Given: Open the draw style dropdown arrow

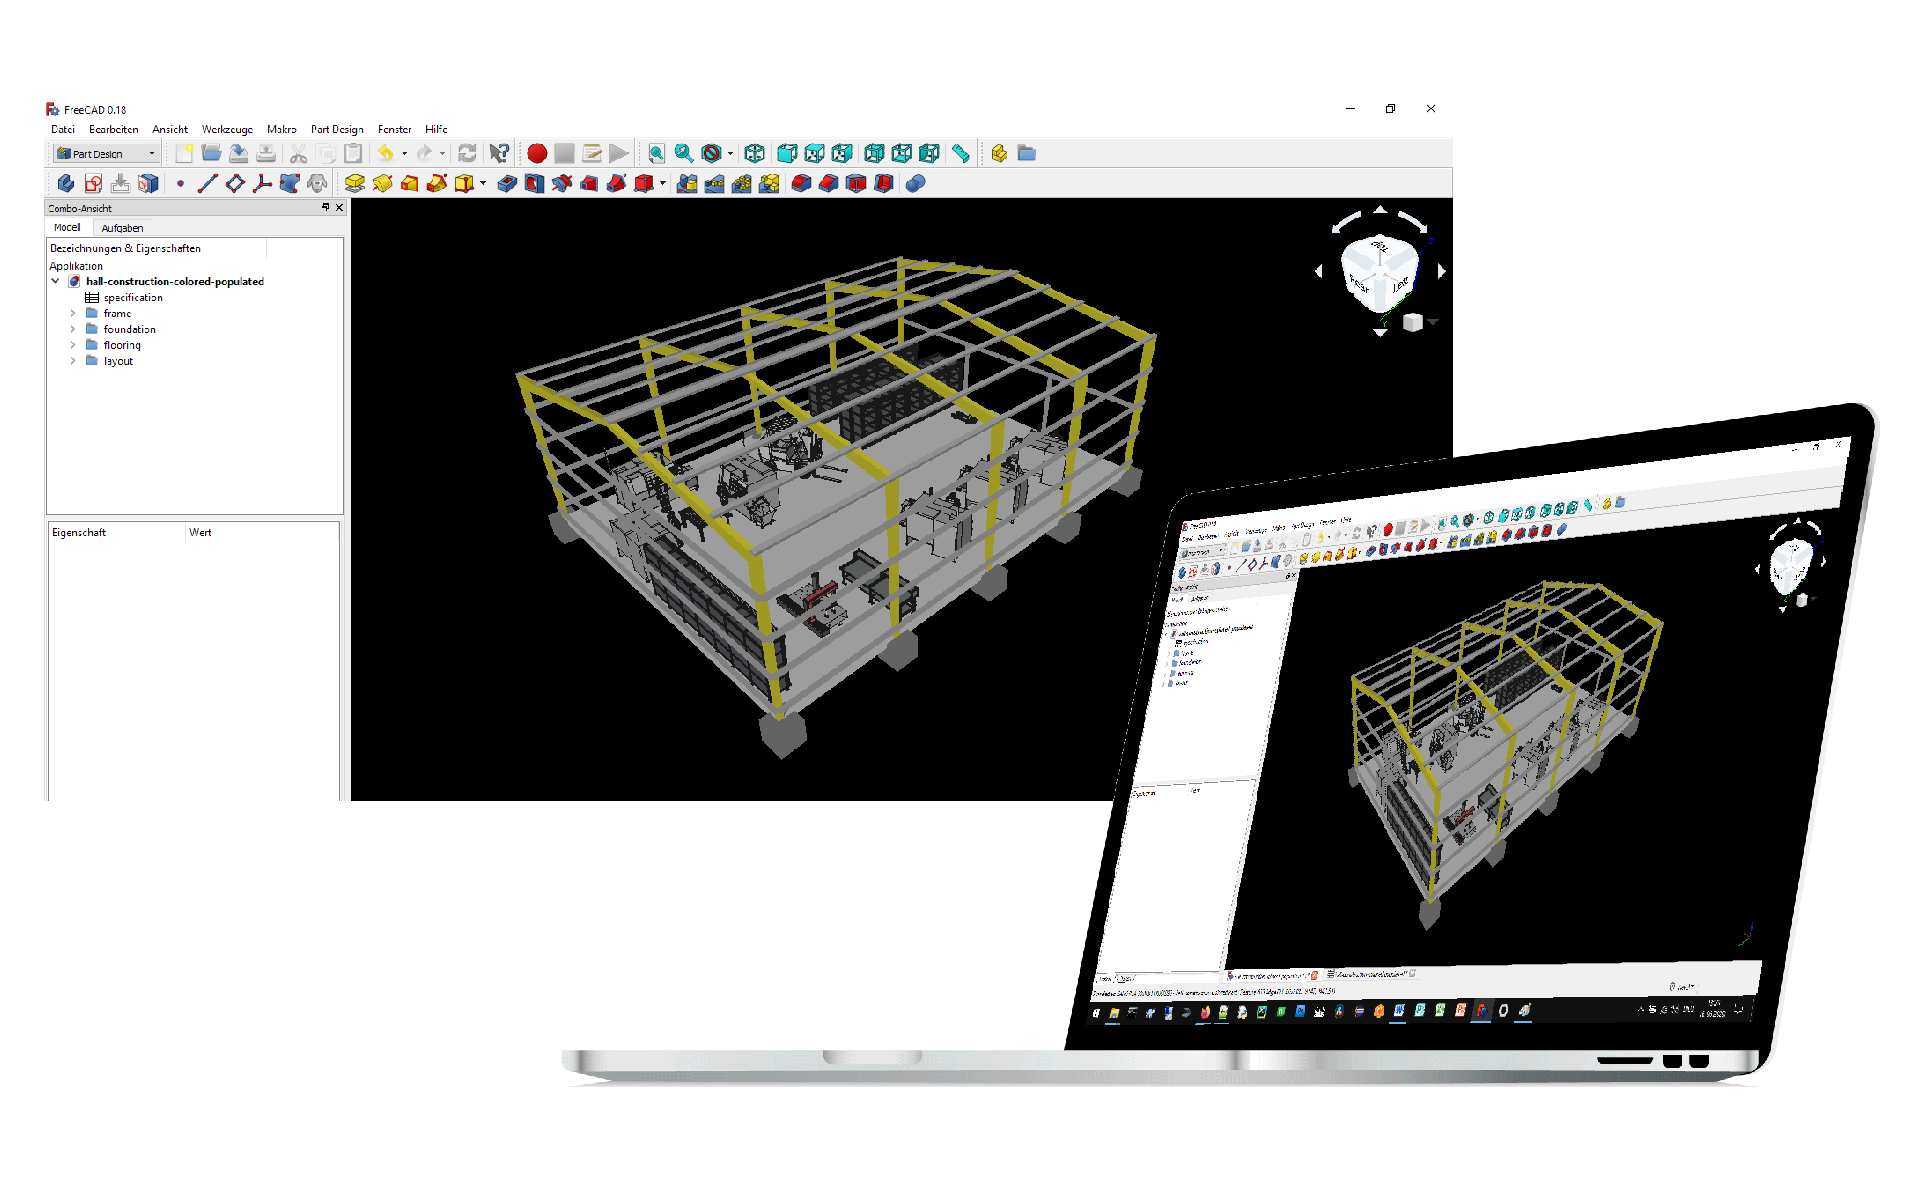Looking at the screenshot, I should click(x=730, y=154).
